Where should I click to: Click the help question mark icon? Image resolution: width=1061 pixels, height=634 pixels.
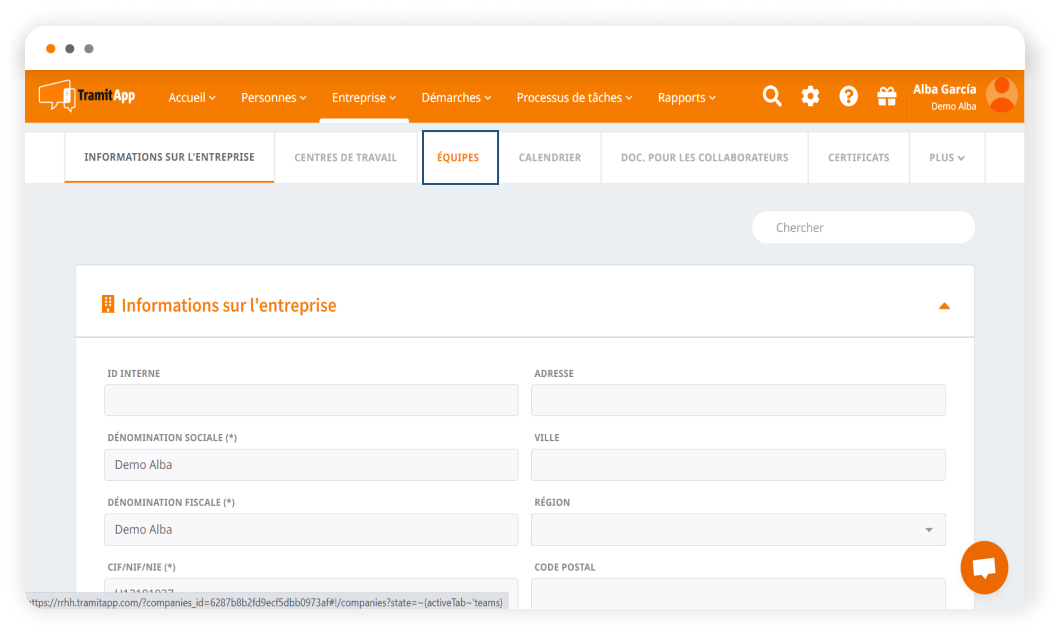pyautogui.click(x=848, y=96)
